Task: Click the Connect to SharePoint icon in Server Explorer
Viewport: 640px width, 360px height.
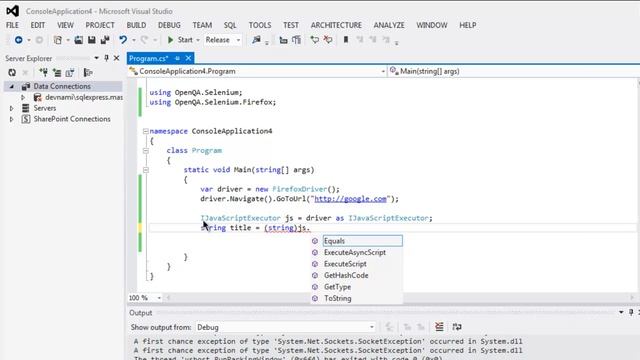Action: point(70,73)
